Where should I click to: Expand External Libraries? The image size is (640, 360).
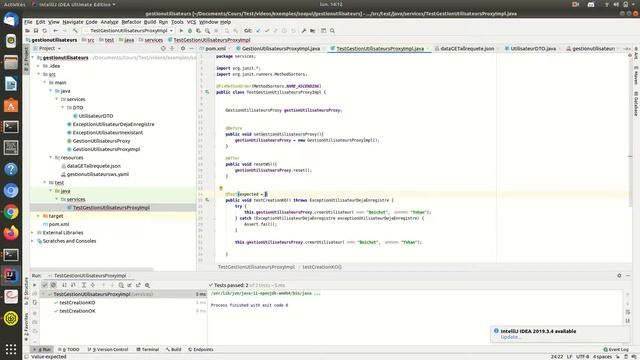click(33, 233)
